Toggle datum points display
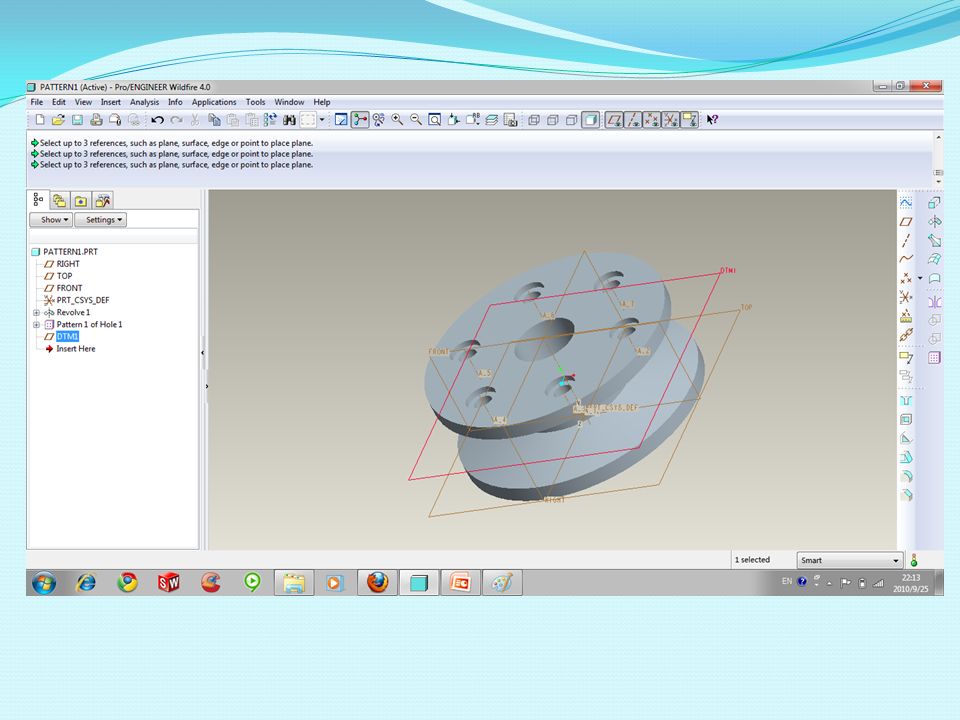The width and height of the screenshot is (960, 720). click(652, 120)
